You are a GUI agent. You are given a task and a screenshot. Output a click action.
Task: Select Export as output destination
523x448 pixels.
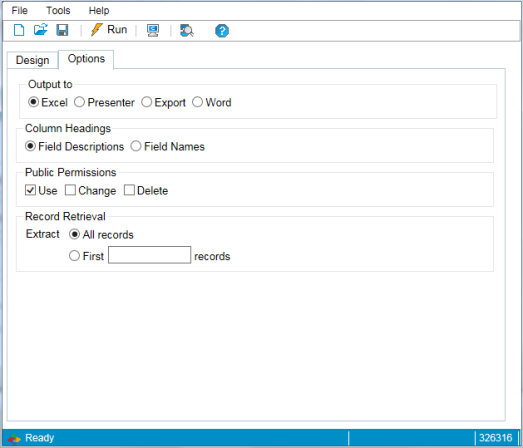point(163,102)
